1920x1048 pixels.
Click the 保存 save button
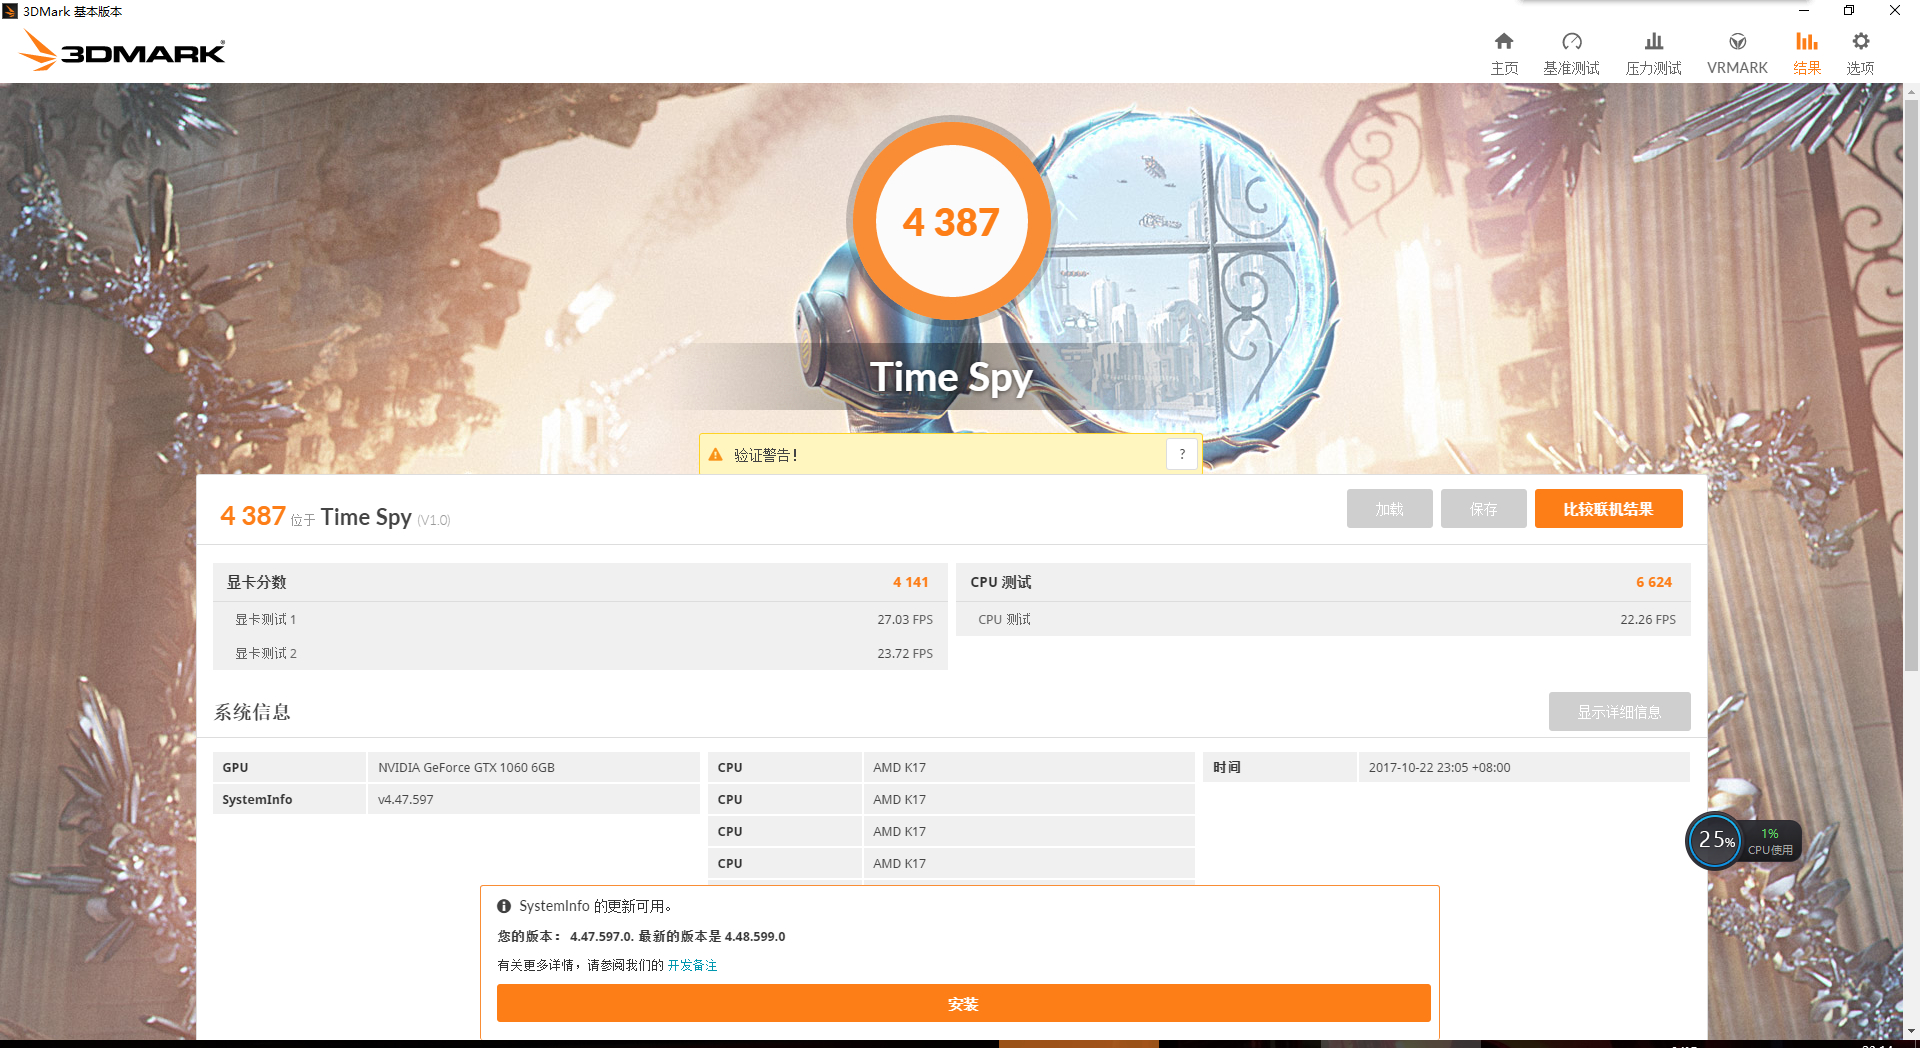pyautogui.click(x=1483, y=508)
